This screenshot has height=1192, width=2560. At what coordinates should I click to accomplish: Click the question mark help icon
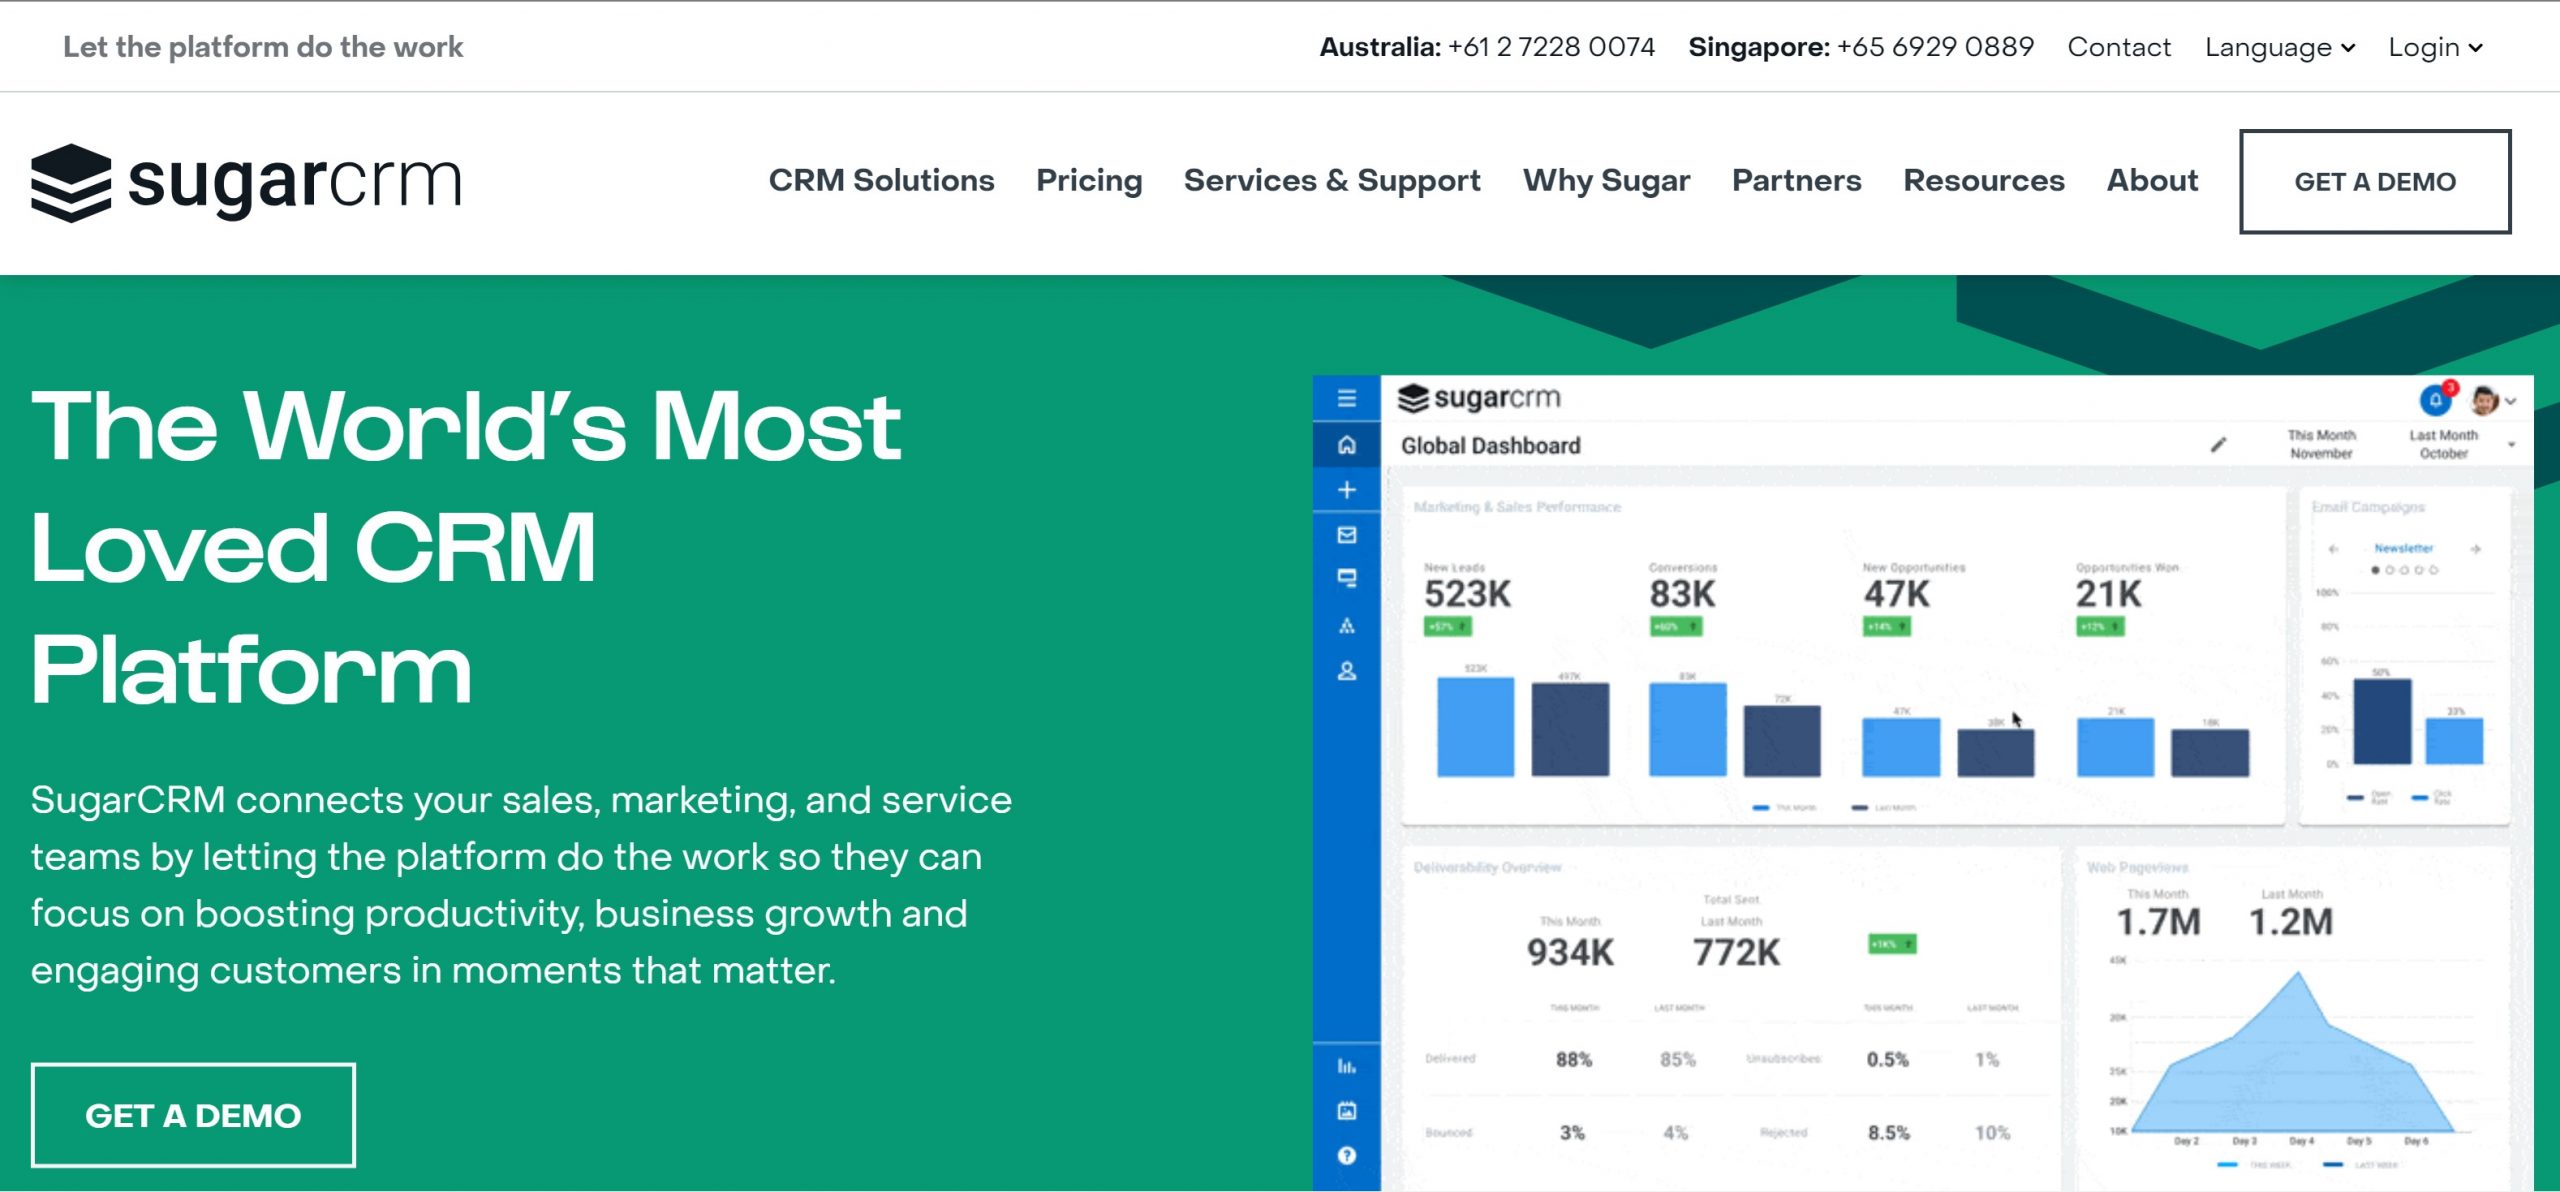click(x=1346, y=1156)
